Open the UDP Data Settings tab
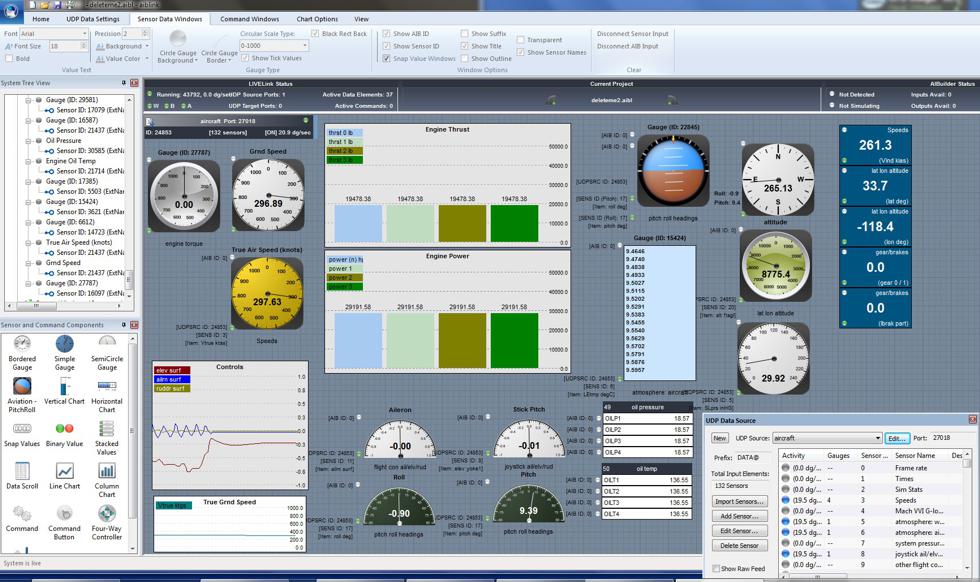 (x=92, y=19)
